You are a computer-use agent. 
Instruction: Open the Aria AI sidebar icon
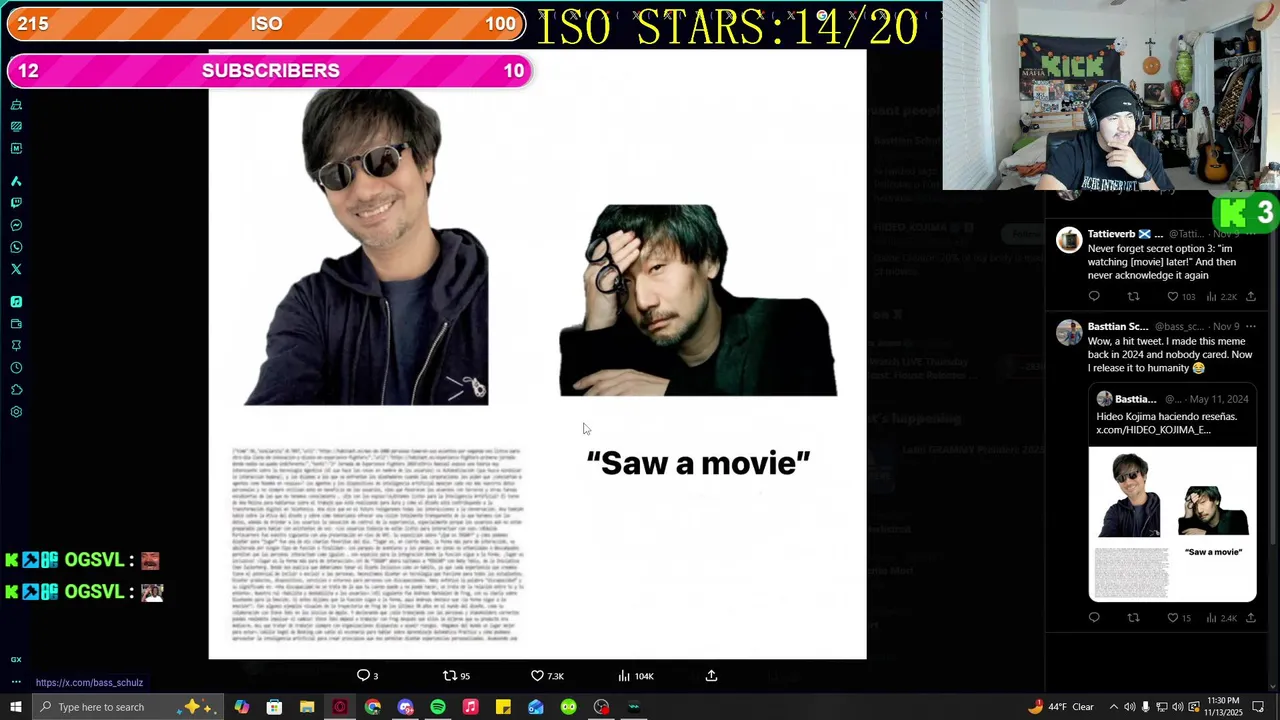coord(16,181)
